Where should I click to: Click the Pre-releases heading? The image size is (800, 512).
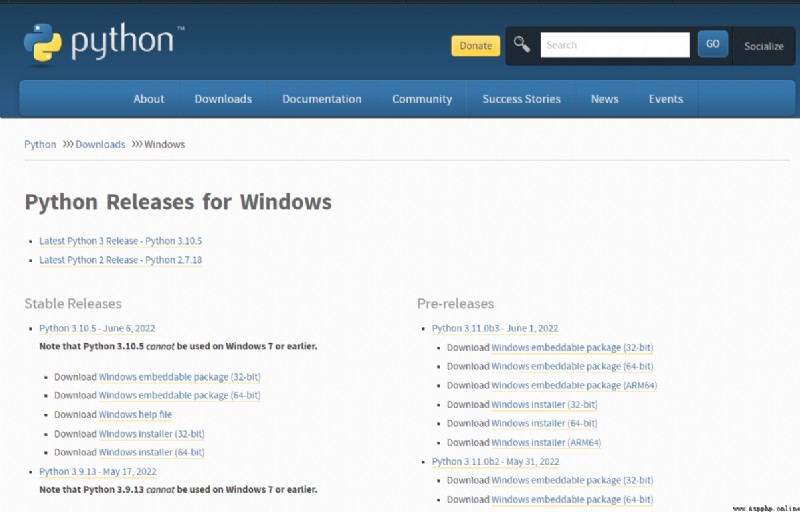coord(456,304)
